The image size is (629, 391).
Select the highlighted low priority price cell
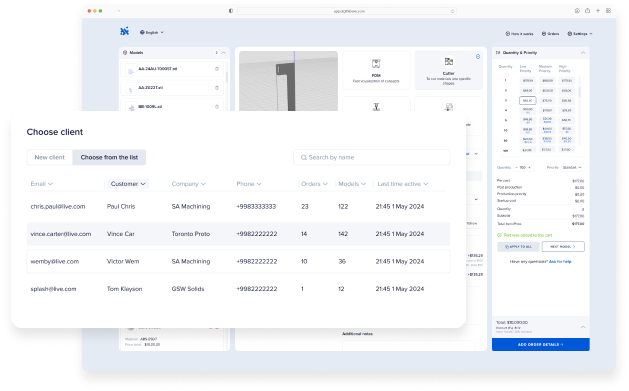coord(528,101)
